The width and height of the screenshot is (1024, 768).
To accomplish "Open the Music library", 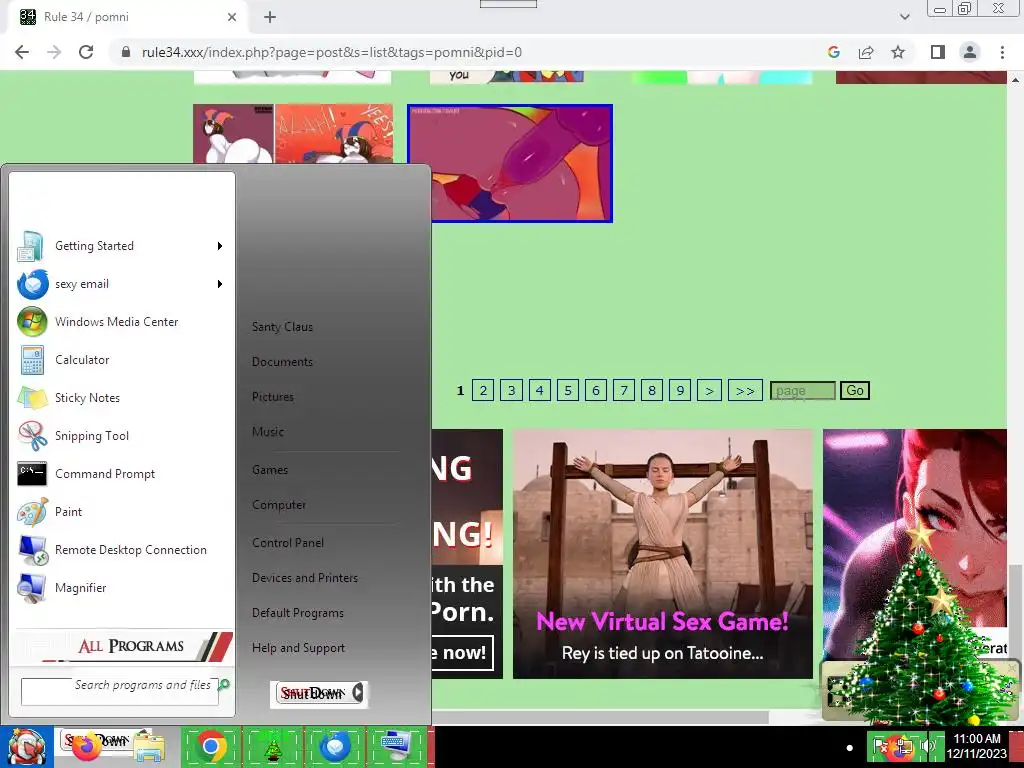I will 268,432.
